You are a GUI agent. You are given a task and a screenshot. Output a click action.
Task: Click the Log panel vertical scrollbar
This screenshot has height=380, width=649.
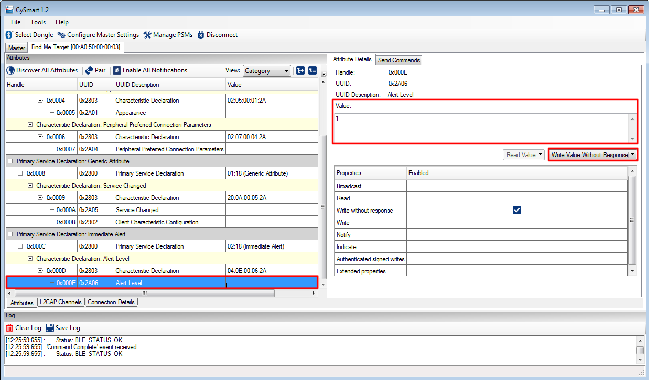click(640, 350)
